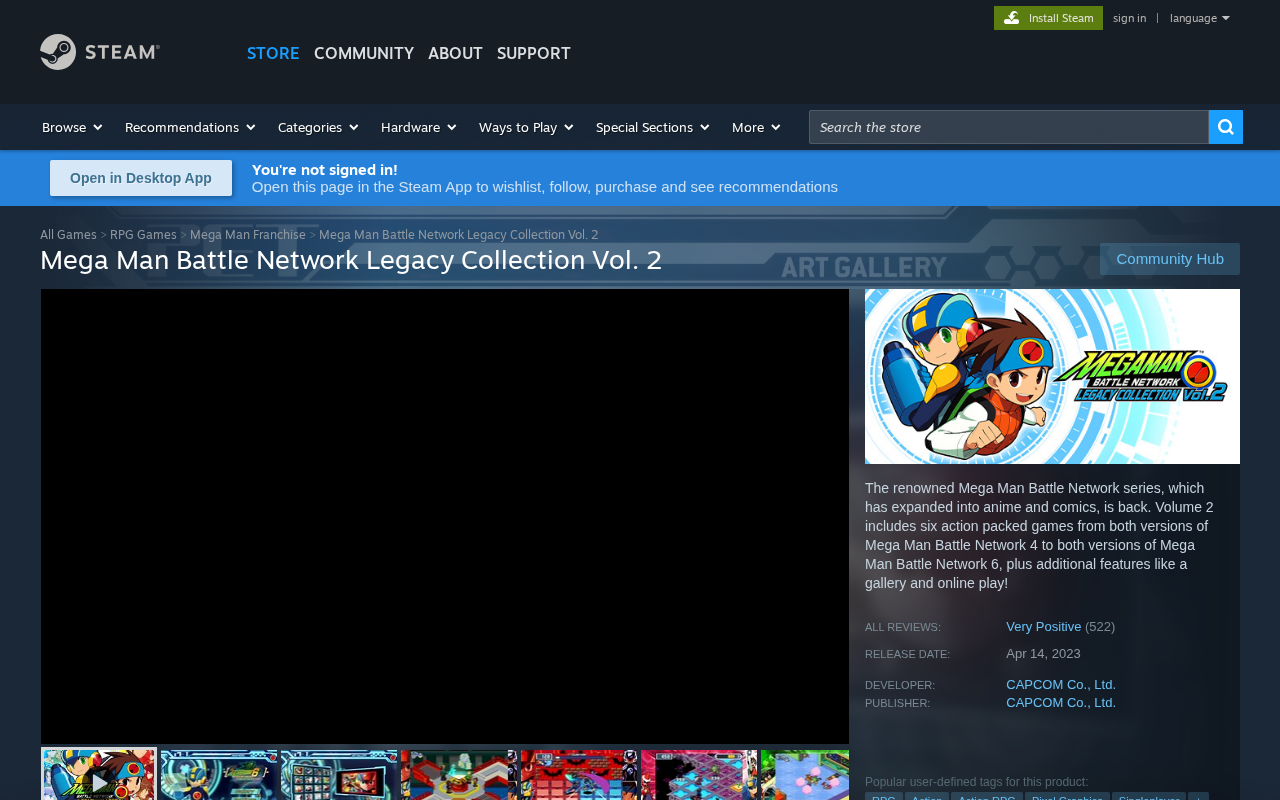Click the magnifier search button
The image size is (1280, 800).
tap(1226, 127)
